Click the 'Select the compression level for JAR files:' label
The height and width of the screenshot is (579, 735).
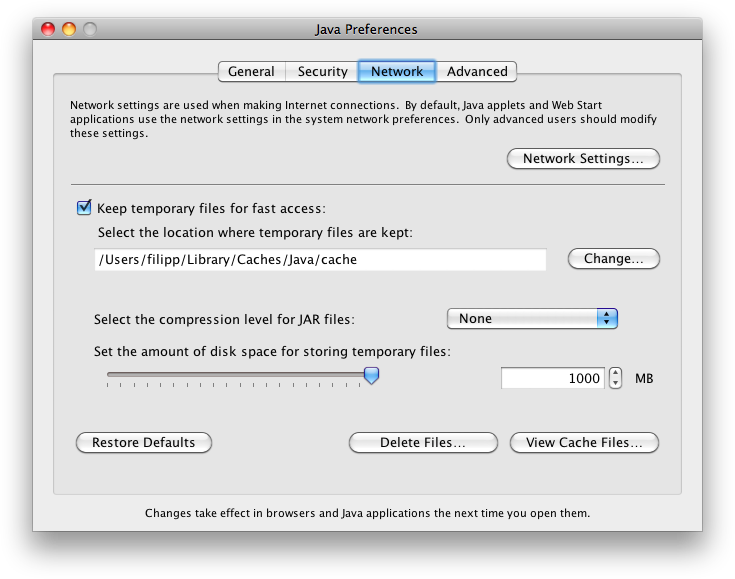224,319
